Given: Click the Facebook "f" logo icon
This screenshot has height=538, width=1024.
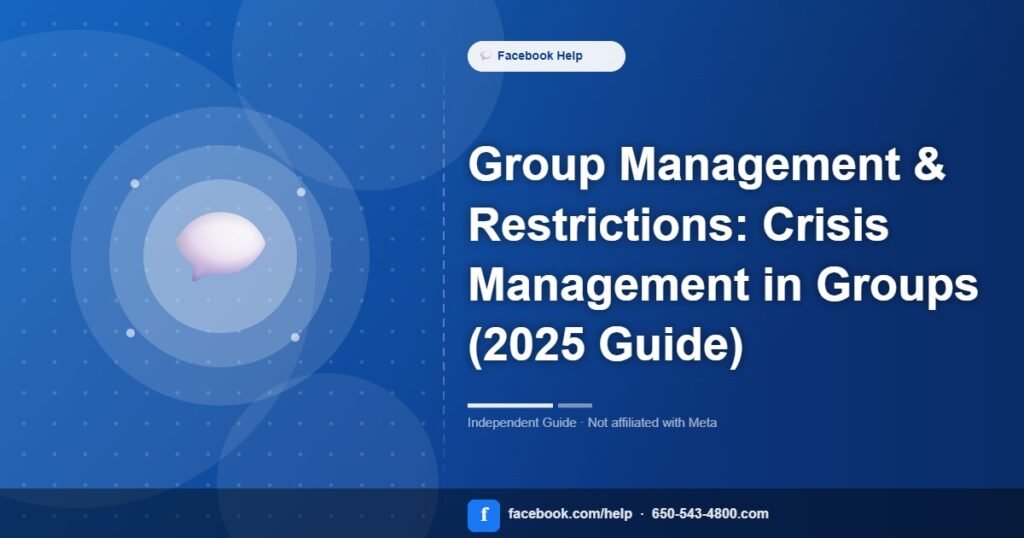Looking at the screenshot, I should [483, 515].
